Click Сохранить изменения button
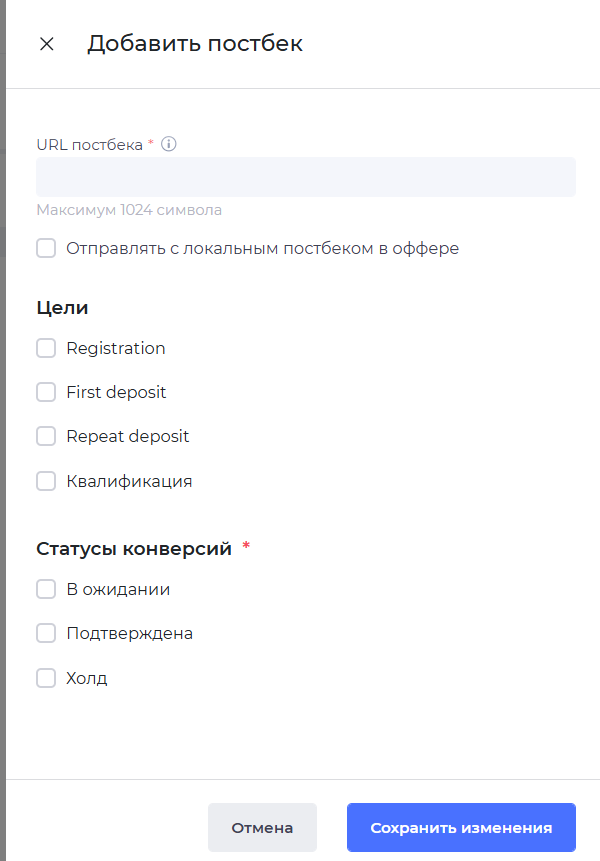Image resolution: width=600 pixels, height=861 pixels. click(461, 828)
